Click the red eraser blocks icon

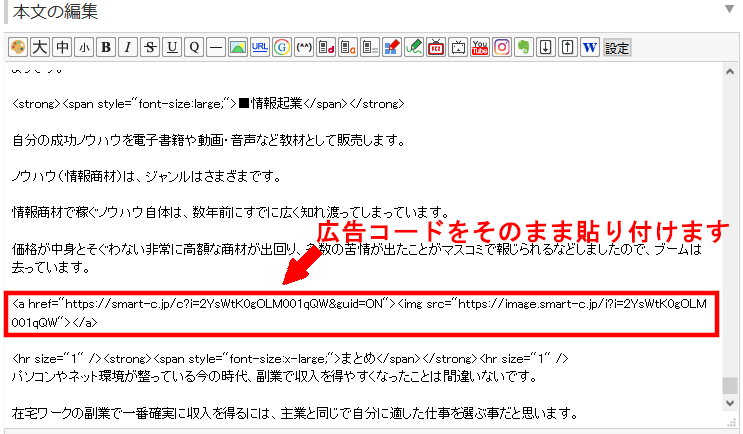[392, 47]
